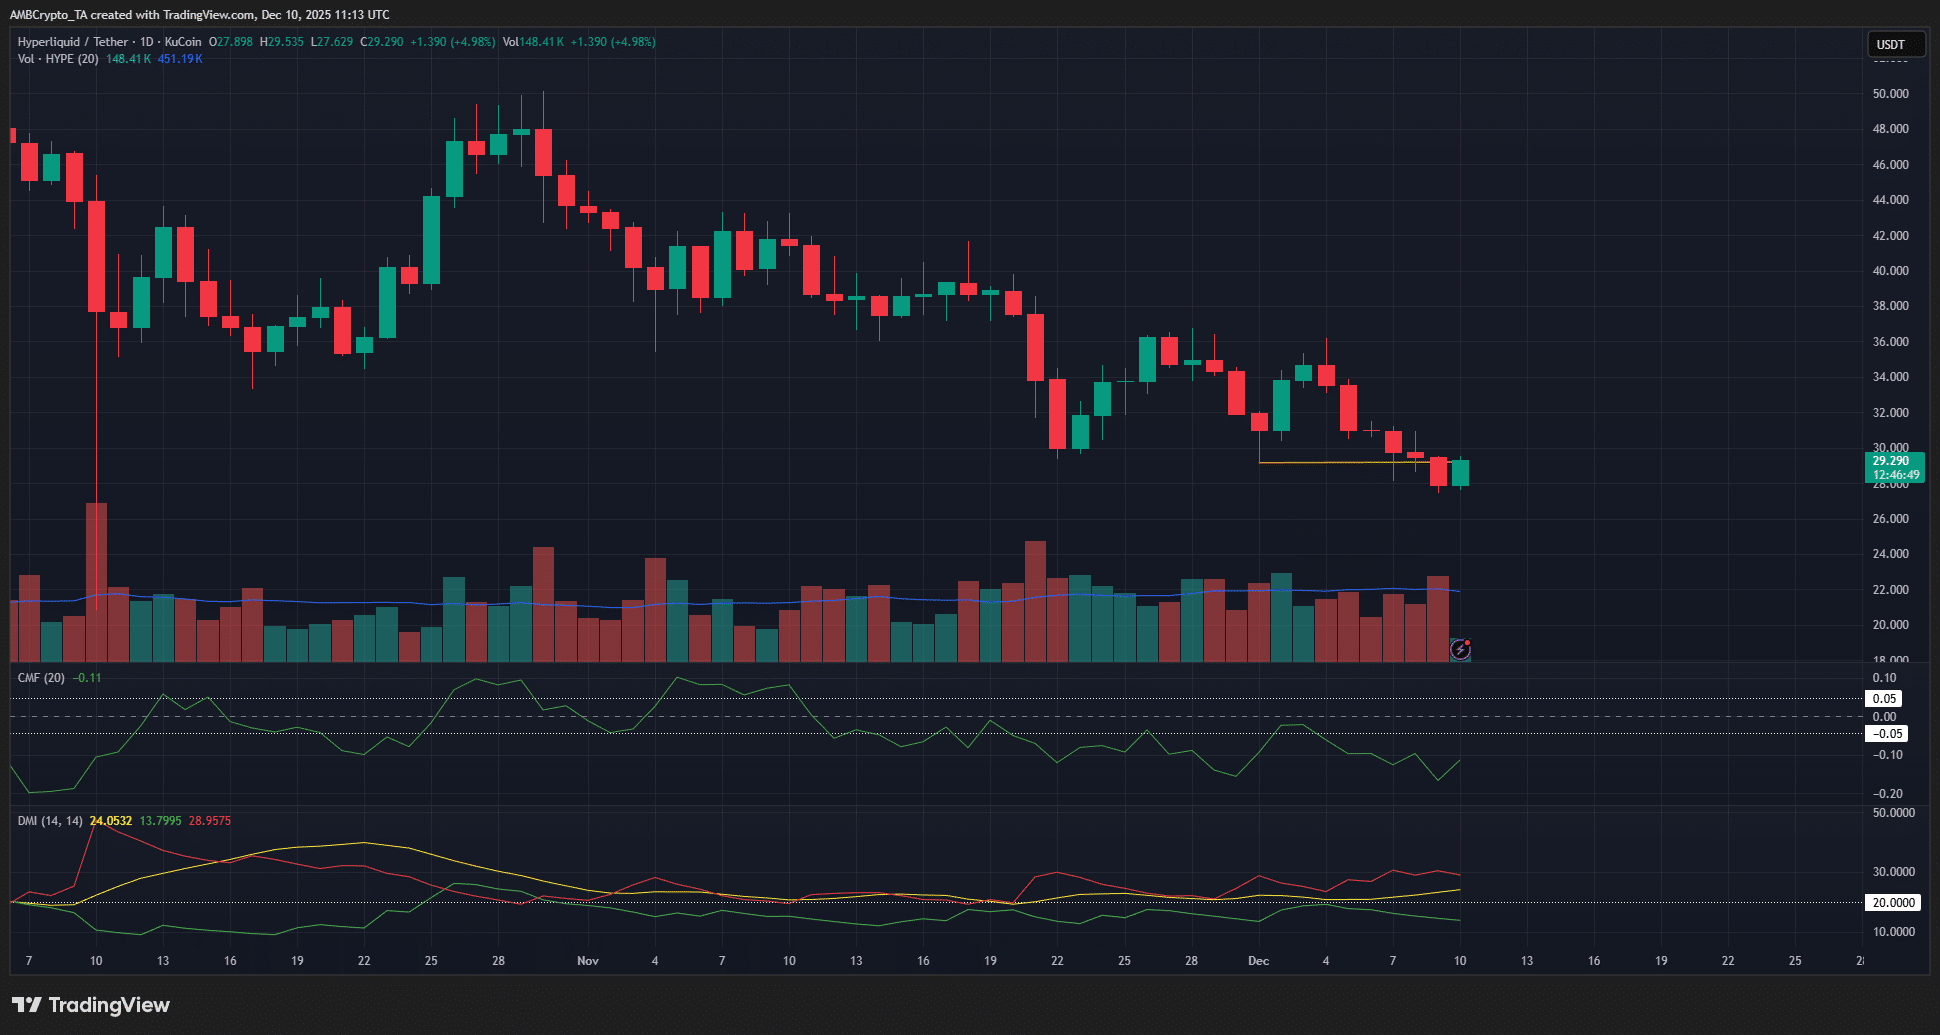Switch to the Dec section of the time axis

[x=1258, y=961]
